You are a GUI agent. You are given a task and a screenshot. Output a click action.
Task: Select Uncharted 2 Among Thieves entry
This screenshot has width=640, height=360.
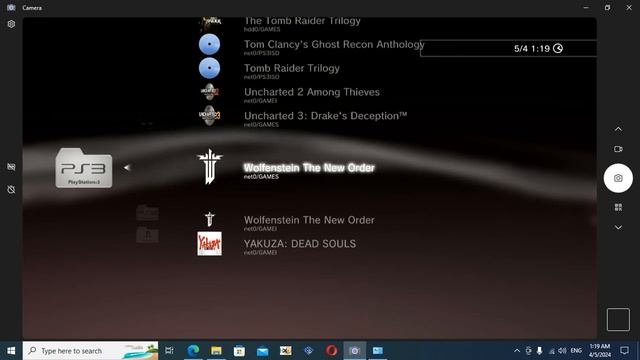click(x=312, y=92)
